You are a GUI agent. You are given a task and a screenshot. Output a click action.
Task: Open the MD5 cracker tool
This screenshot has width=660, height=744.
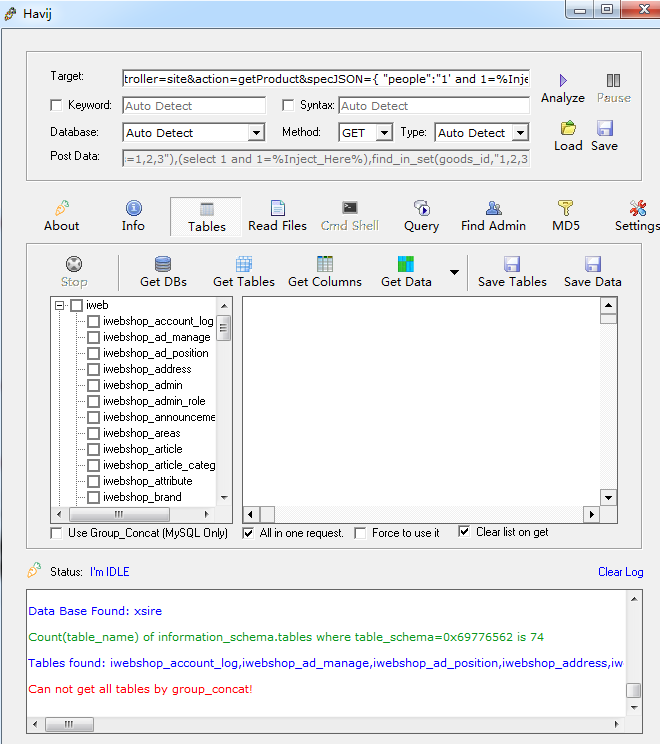coord(566,216)
